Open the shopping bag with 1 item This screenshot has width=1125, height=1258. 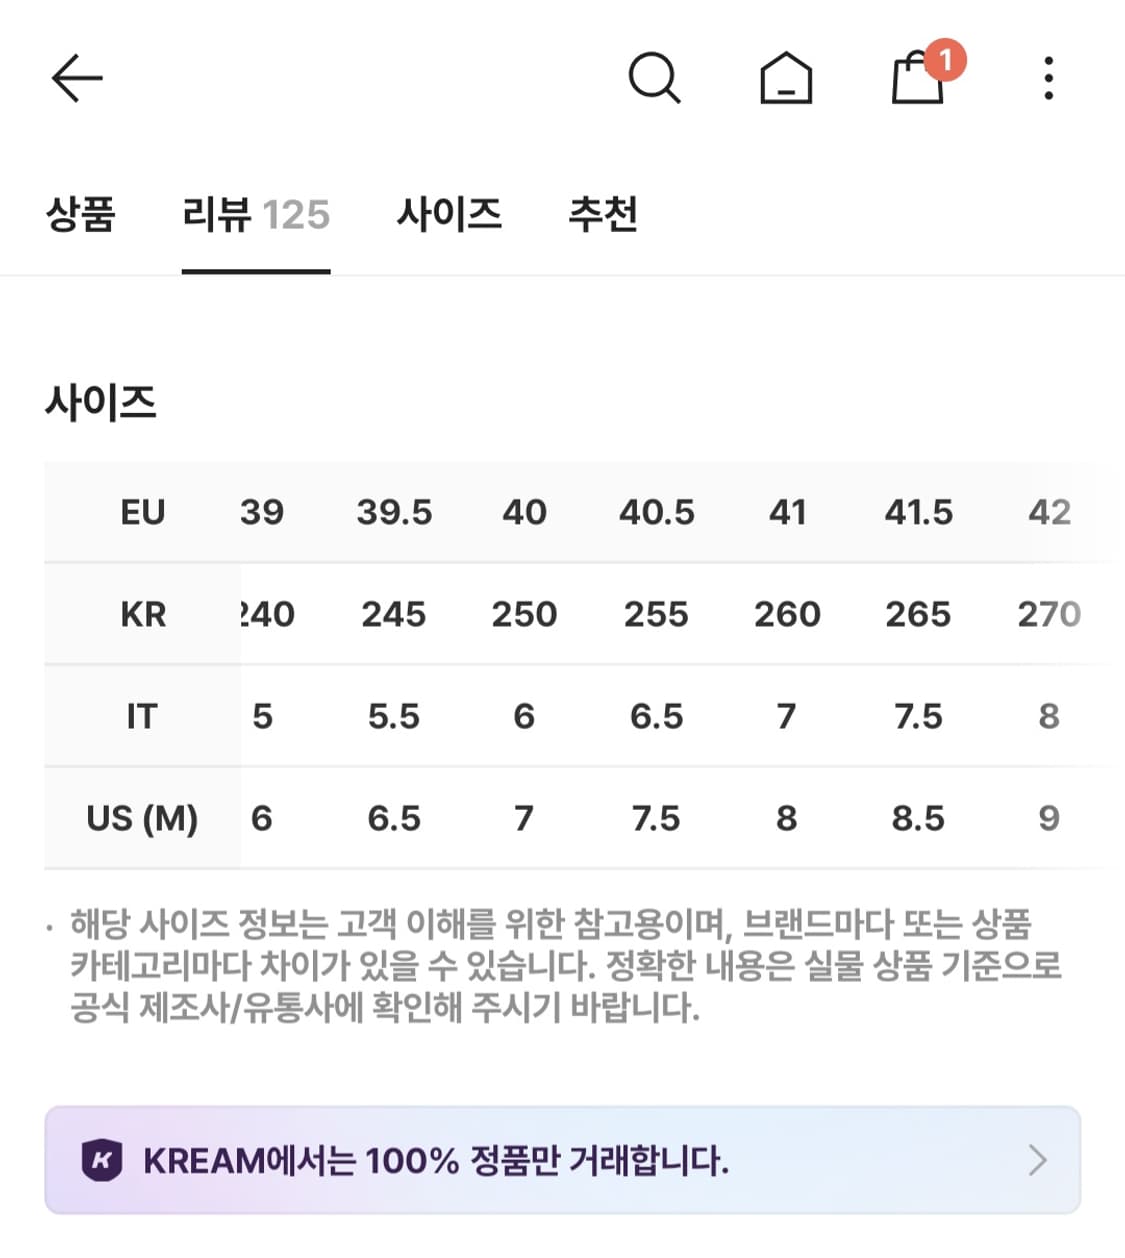click(916, 82)
